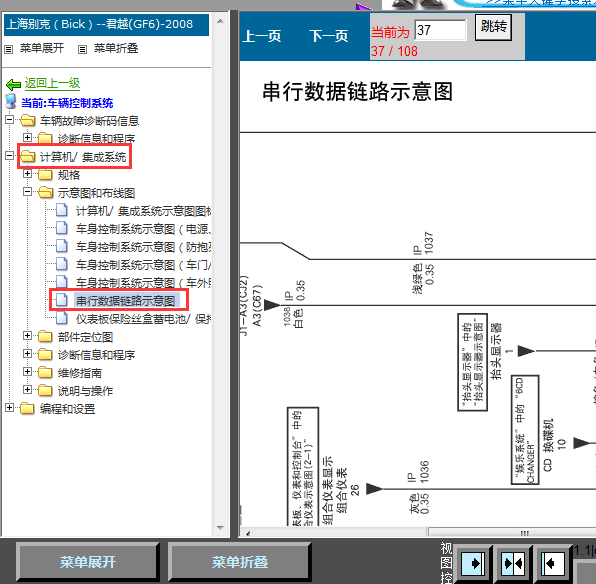Collapse the 计算机/集成系统 node
This screenshot has height=584, width=596.
point(10,156)
